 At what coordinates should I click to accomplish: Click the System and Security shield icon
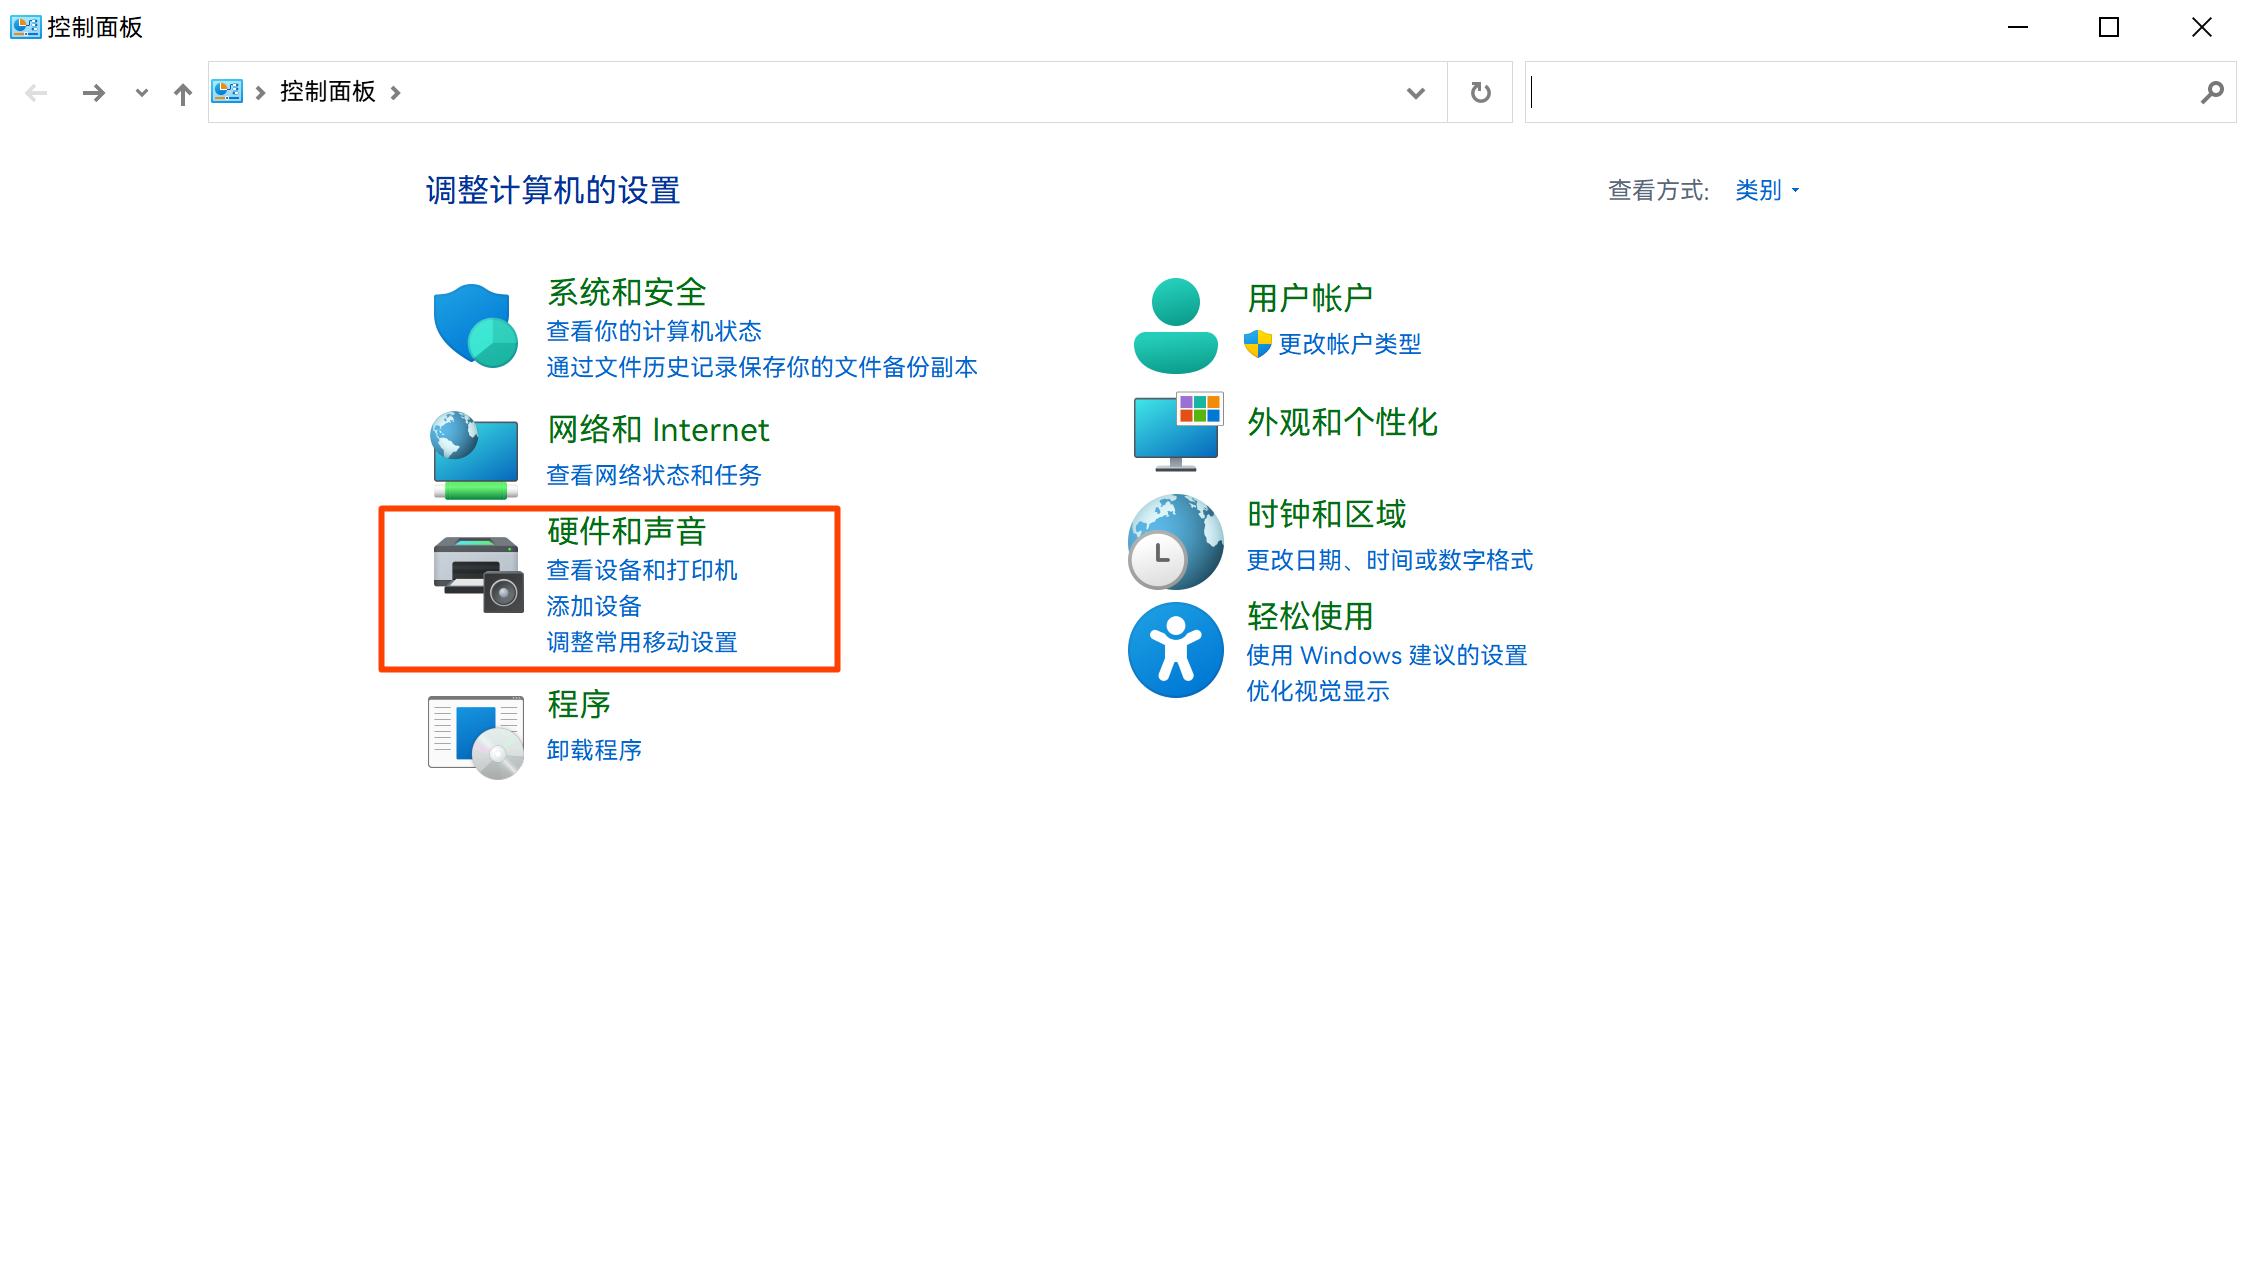[475, 325]
